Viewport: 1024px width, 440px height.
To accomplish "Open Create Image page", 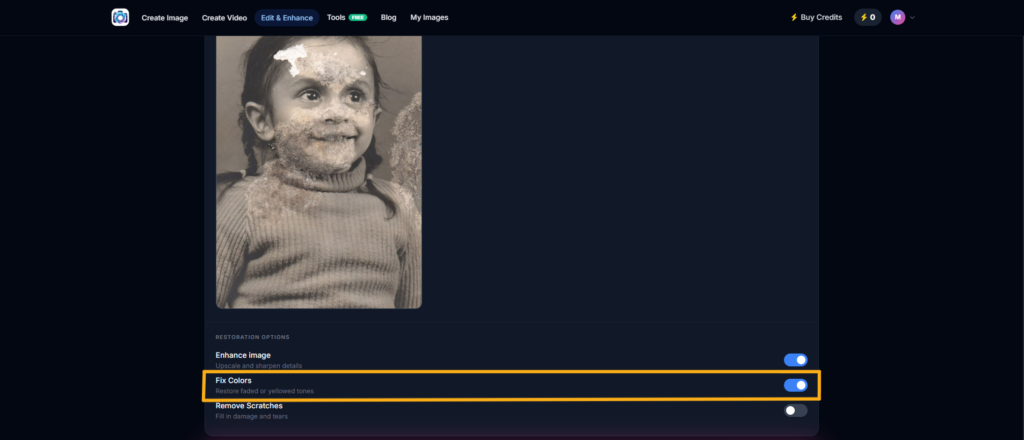I will coord(165,18).
